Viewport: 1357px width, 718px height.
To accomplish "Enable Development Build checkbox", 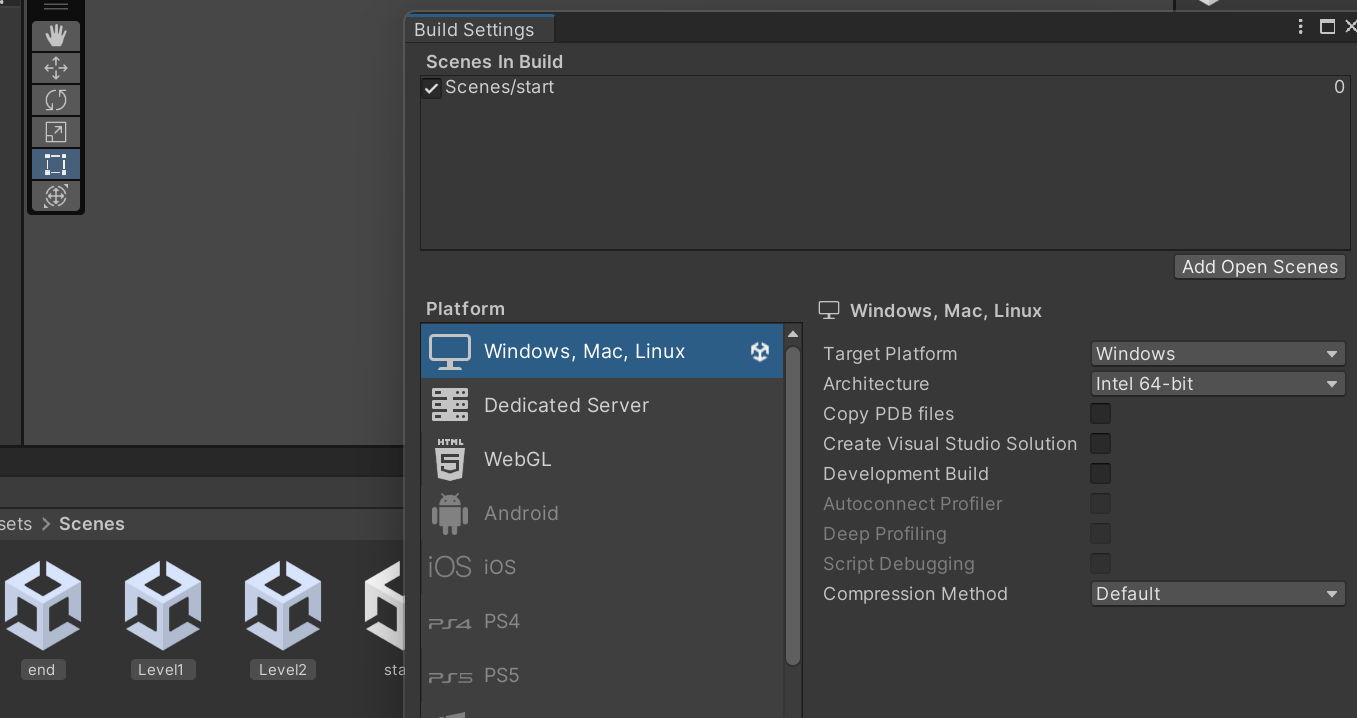I will [x=1100, y=474].
